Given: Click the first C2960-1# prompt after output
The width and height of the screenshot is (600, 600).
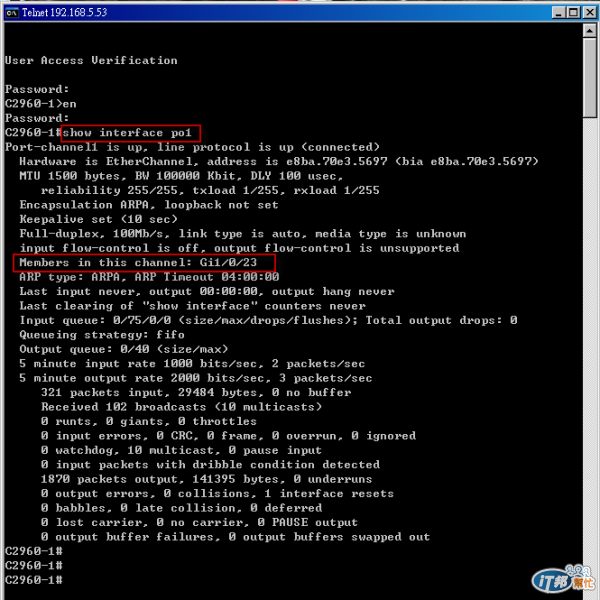Looking at the screenshot, I should (34, 551).
